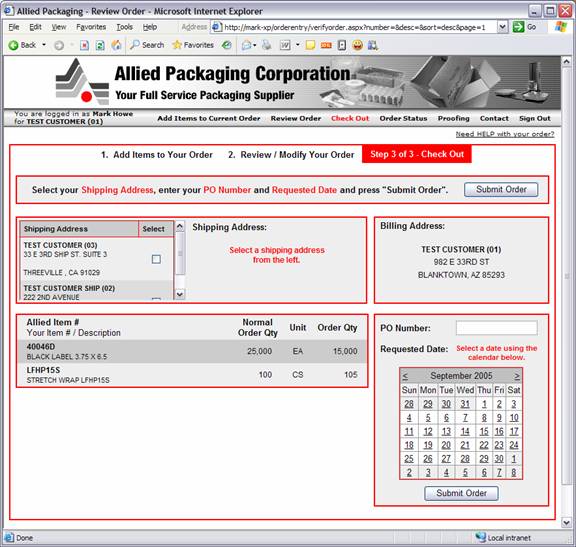Click Add Items to Current Order link
The height and width of the screenshot is (547, 576).
[209, 118]
